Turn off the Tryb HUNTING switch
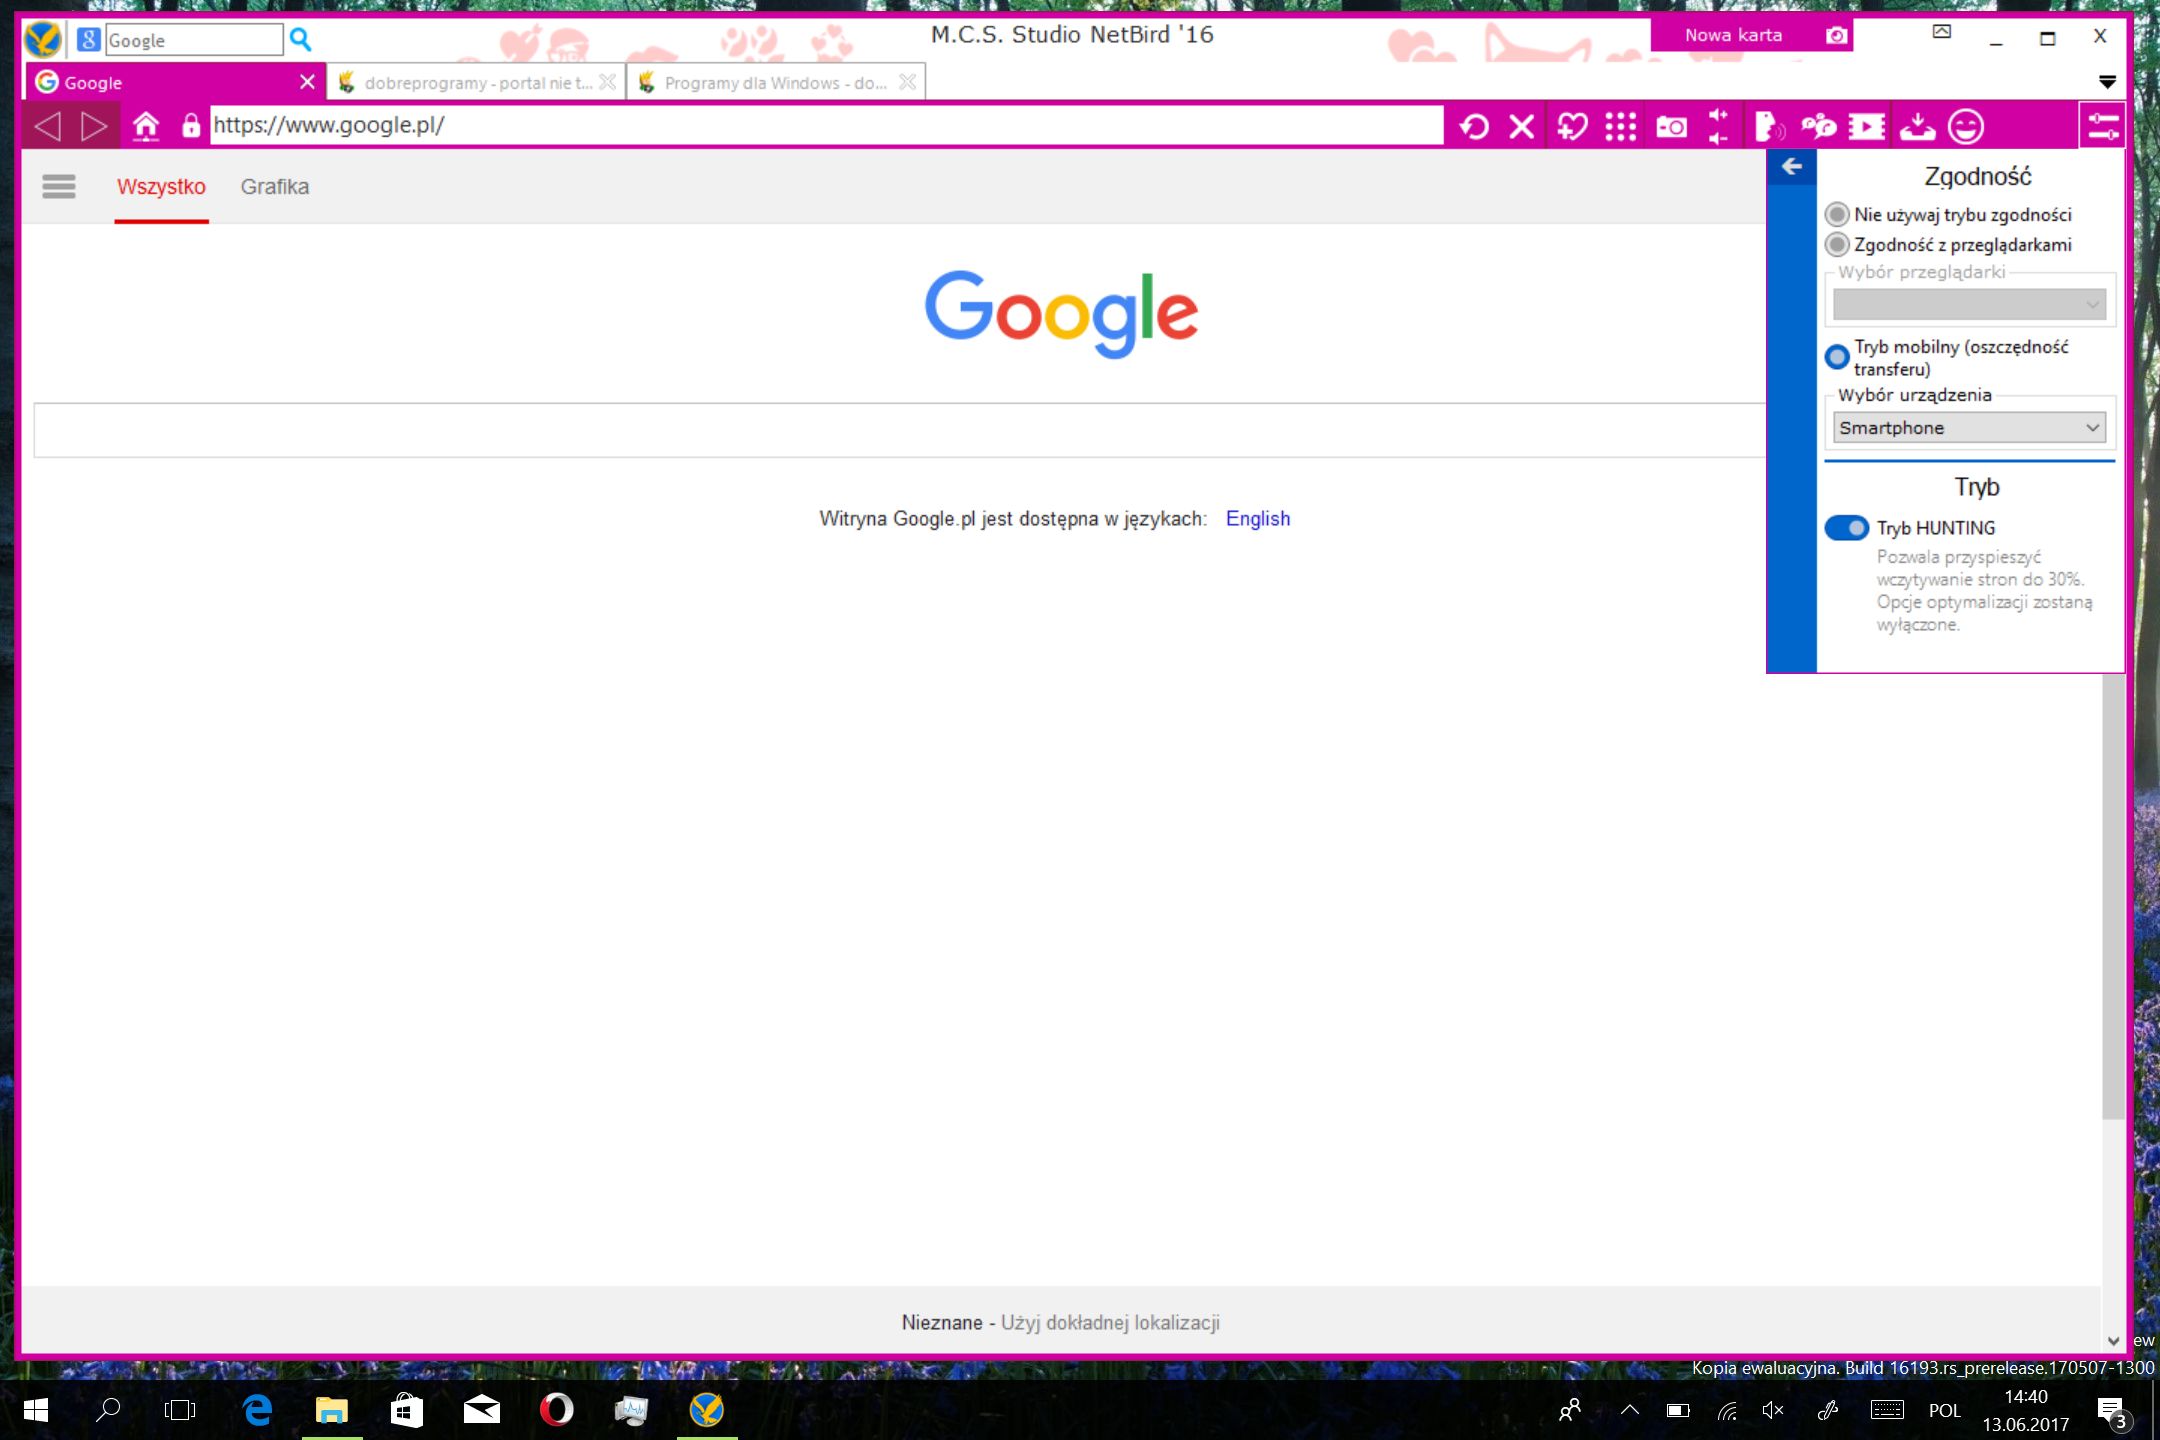The image size is (2160, 1440). [x=1846, y=527]
